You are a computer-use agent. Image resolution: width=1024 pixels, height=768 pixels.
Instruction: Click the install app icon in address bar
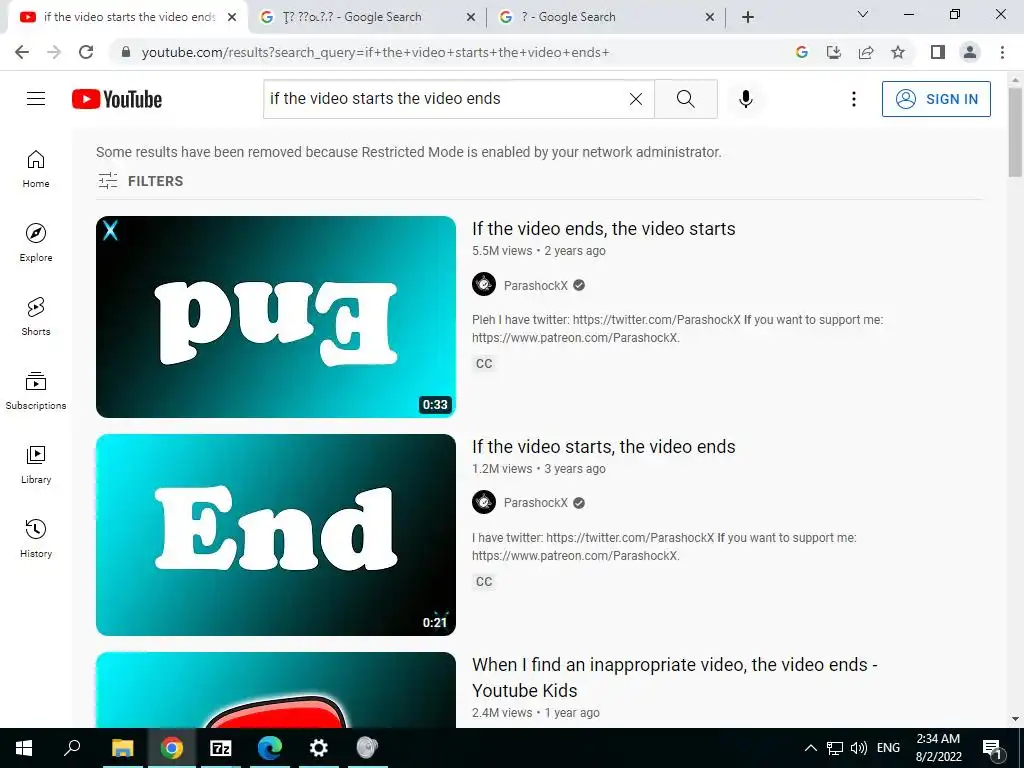[x=833, y=52]
